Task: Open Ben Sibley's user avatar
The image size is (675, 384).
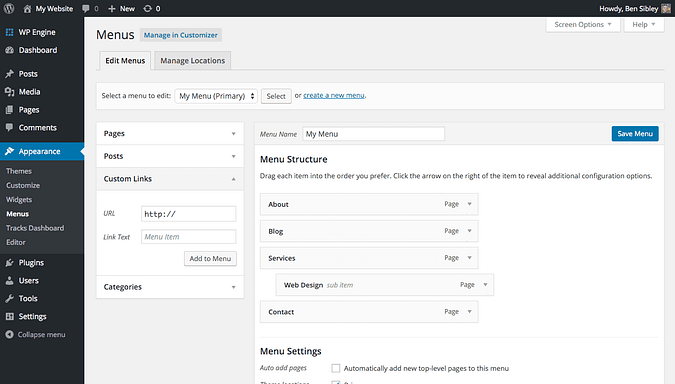Action: 666,9
